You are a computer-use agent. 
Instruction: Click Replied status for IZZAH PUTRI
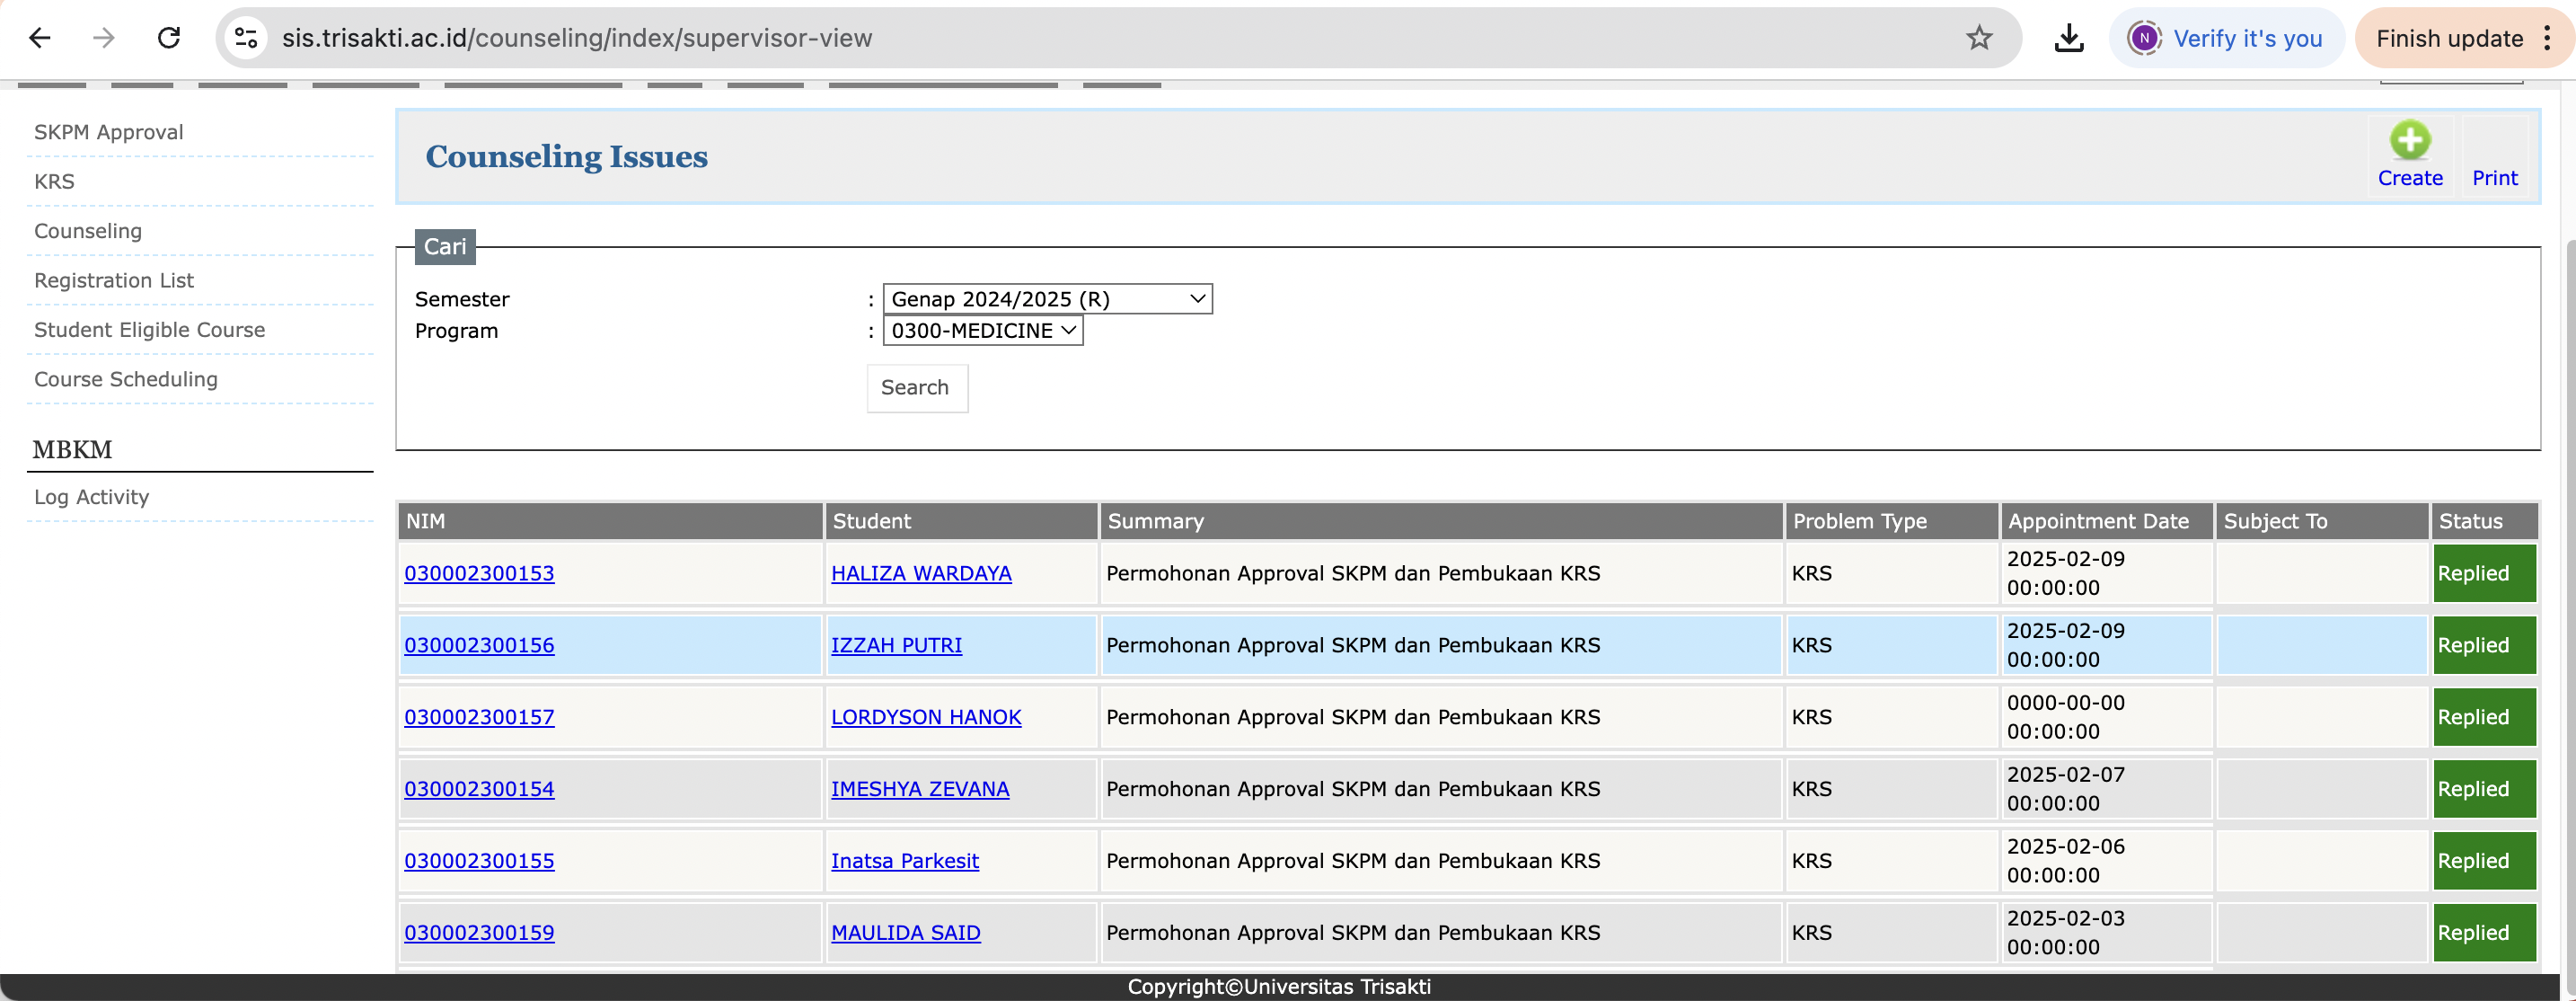pyautogui.click(x=2484, y=646)
